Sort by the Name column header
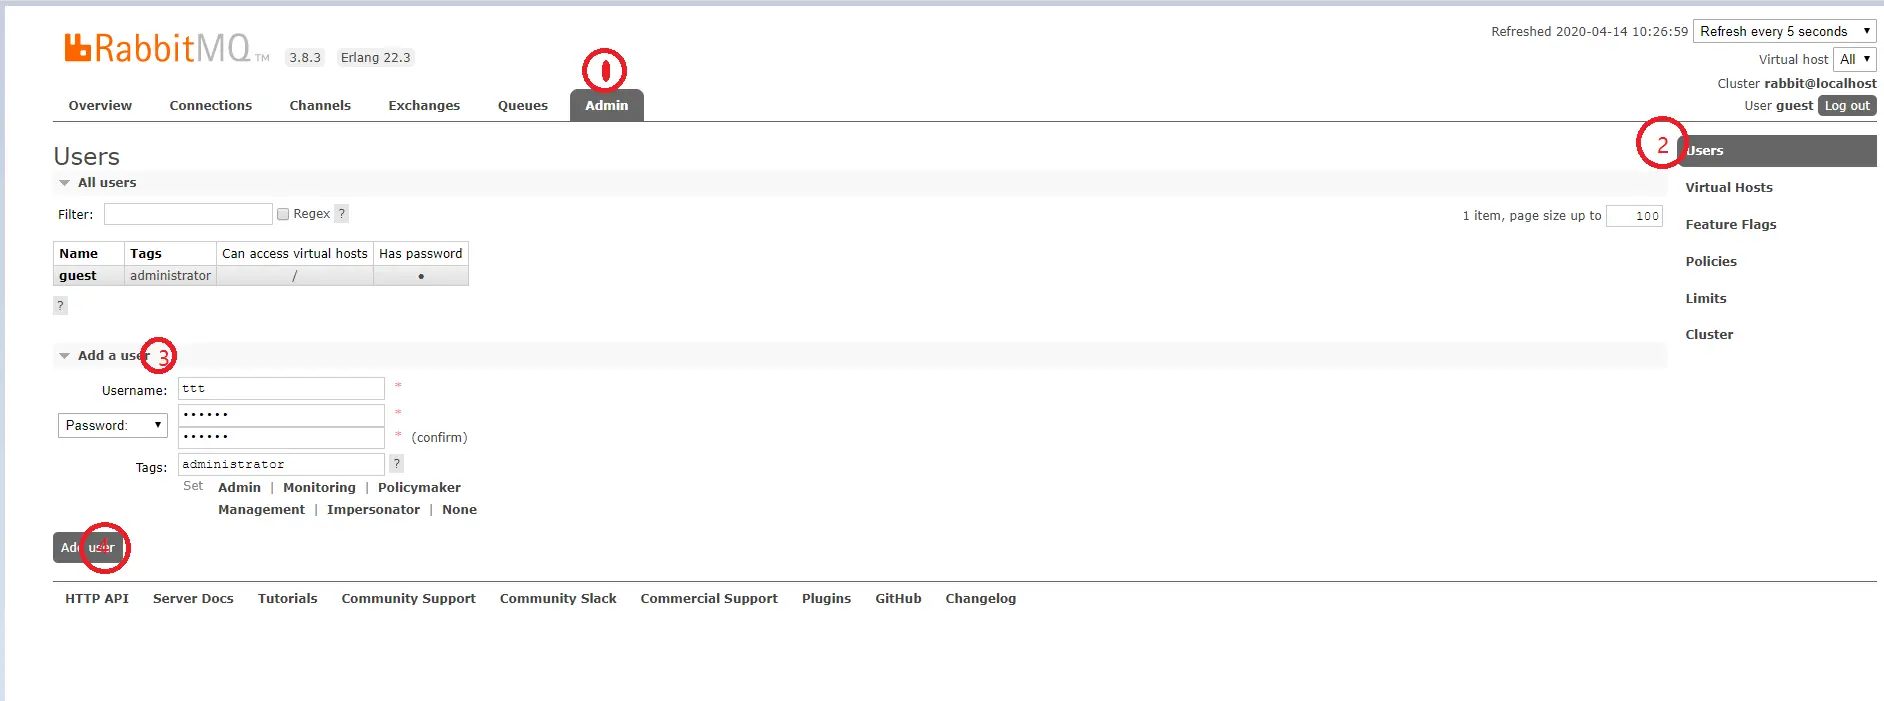 point(89,253)
